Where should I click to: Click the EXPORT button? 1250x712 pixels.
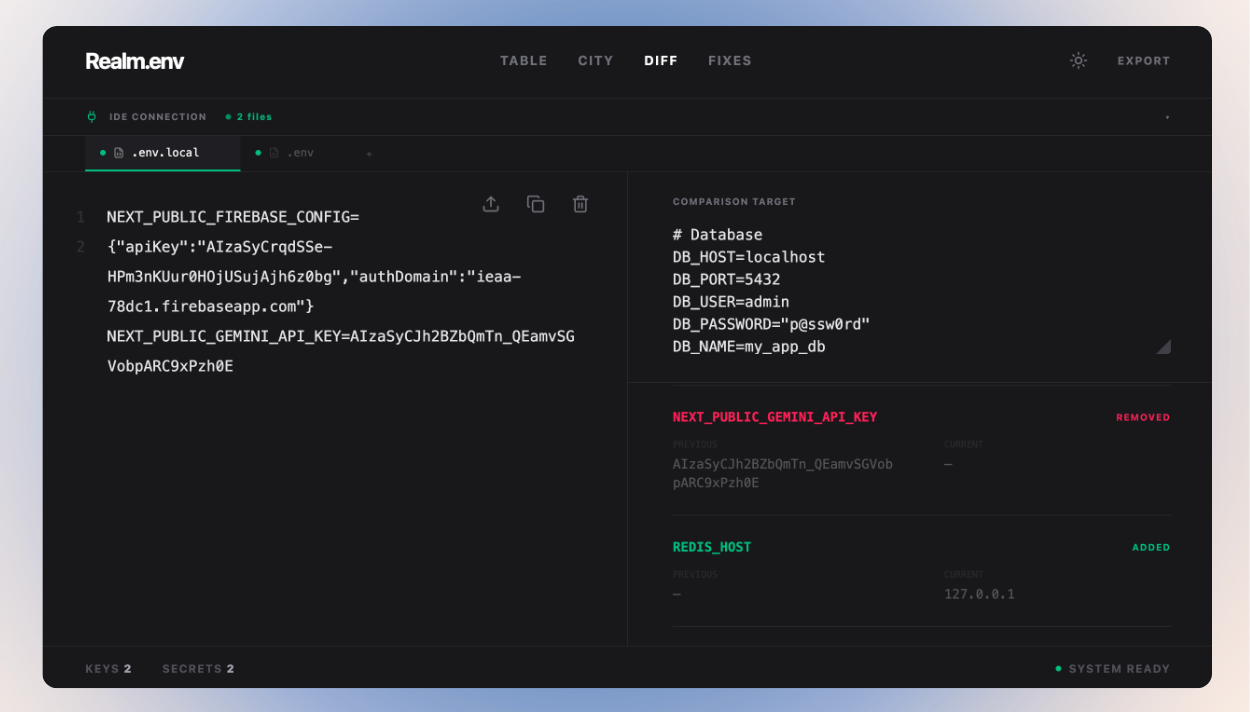click(1143, 60)
